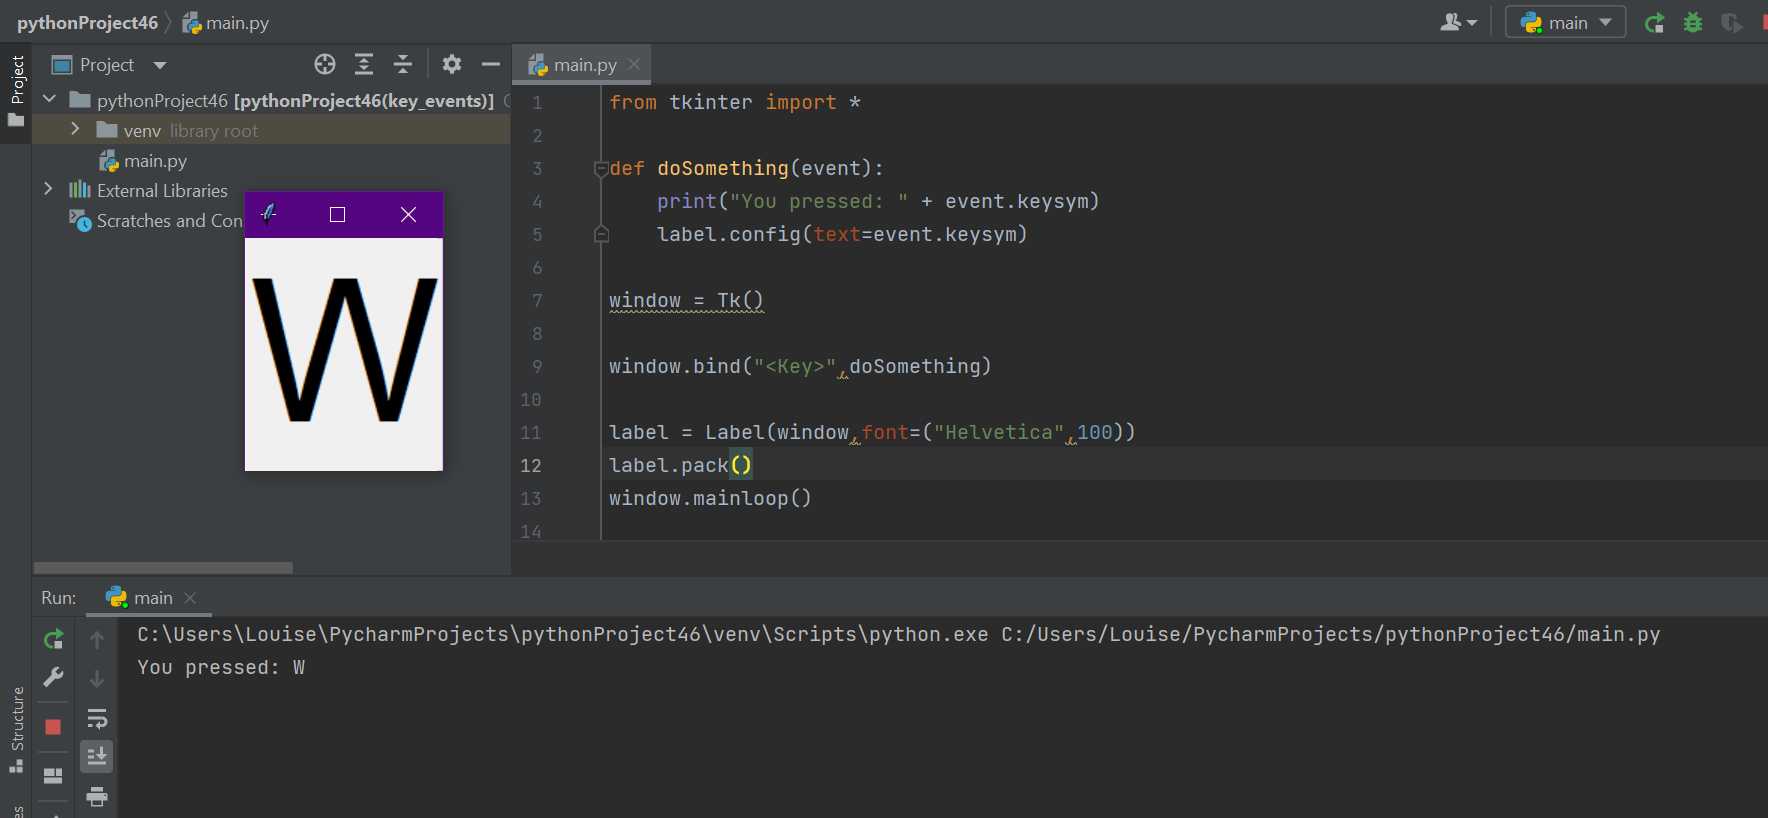Open Project panel settings gear
1768x818 pixels.
[452, 65]
